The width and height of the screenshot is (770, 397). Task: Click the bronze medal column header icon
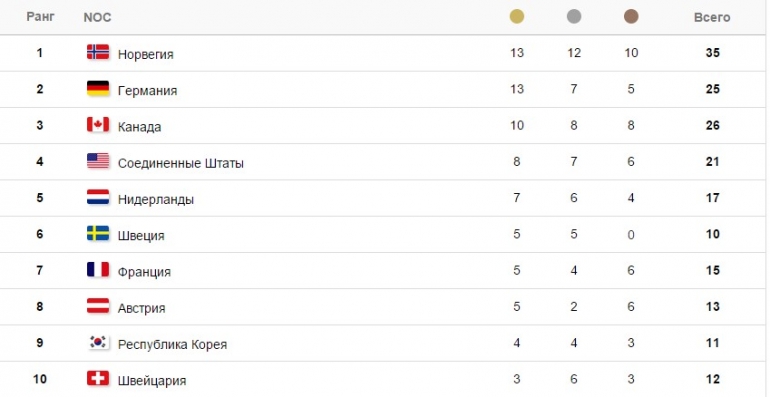(x=631, y=17)
